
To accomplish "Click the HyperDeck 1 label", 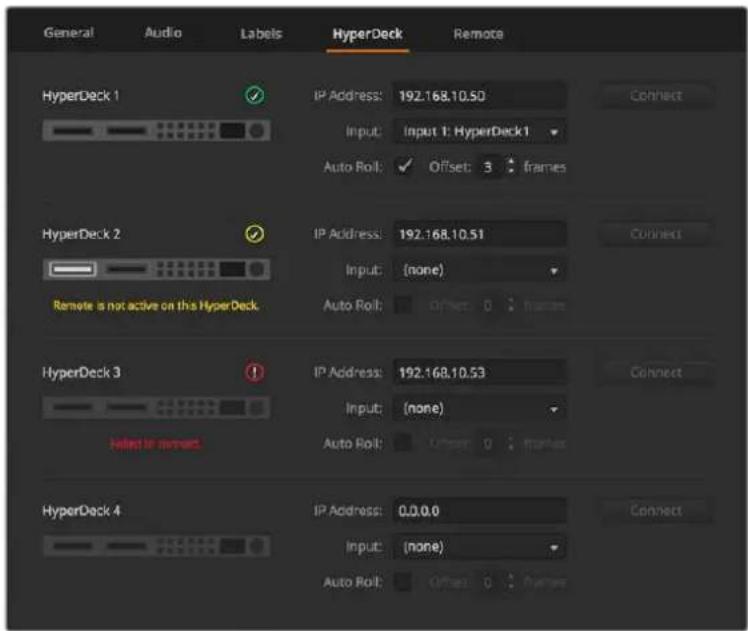I will coord(81,96).
